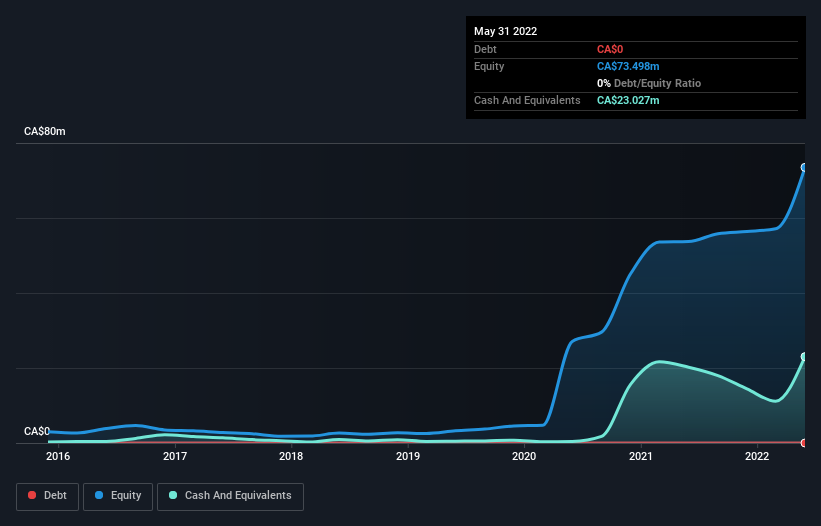Click the Equity row label in tooltip

pos(489,66)
